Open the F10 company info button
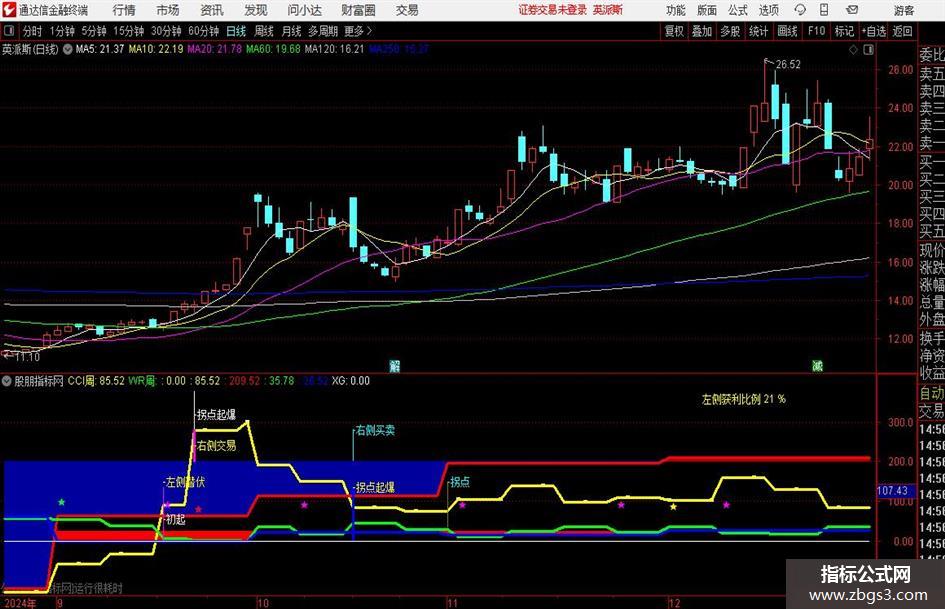The height and width of the screenshot is (609, 945). pyautogui.click(x=816, y=31)
